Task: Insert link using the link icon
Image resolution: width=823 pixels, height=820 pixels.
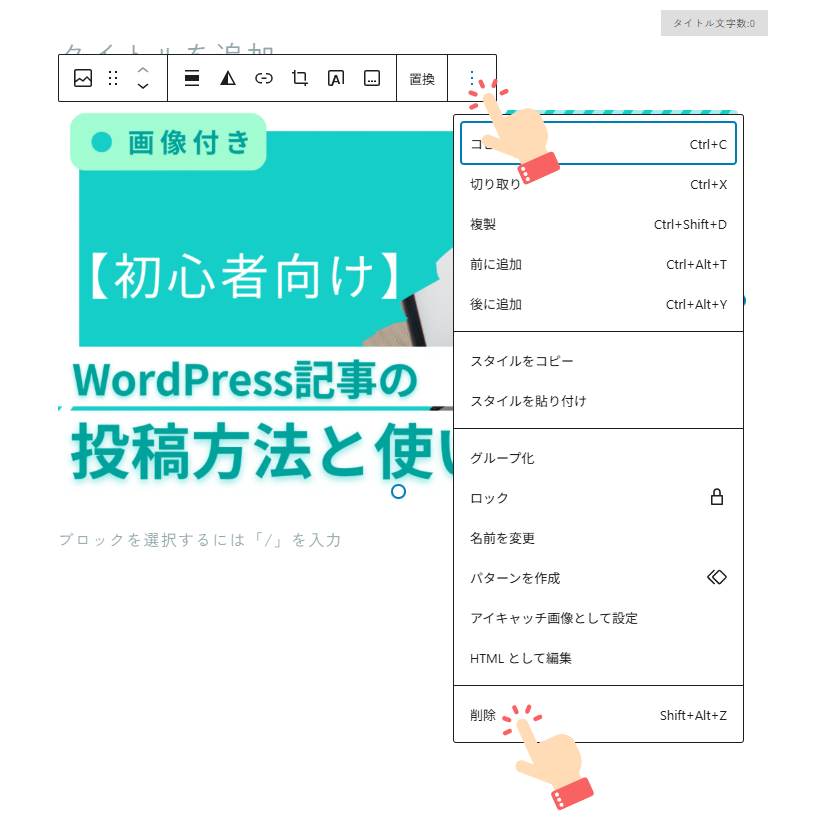Action: click(x=264, y=78)
